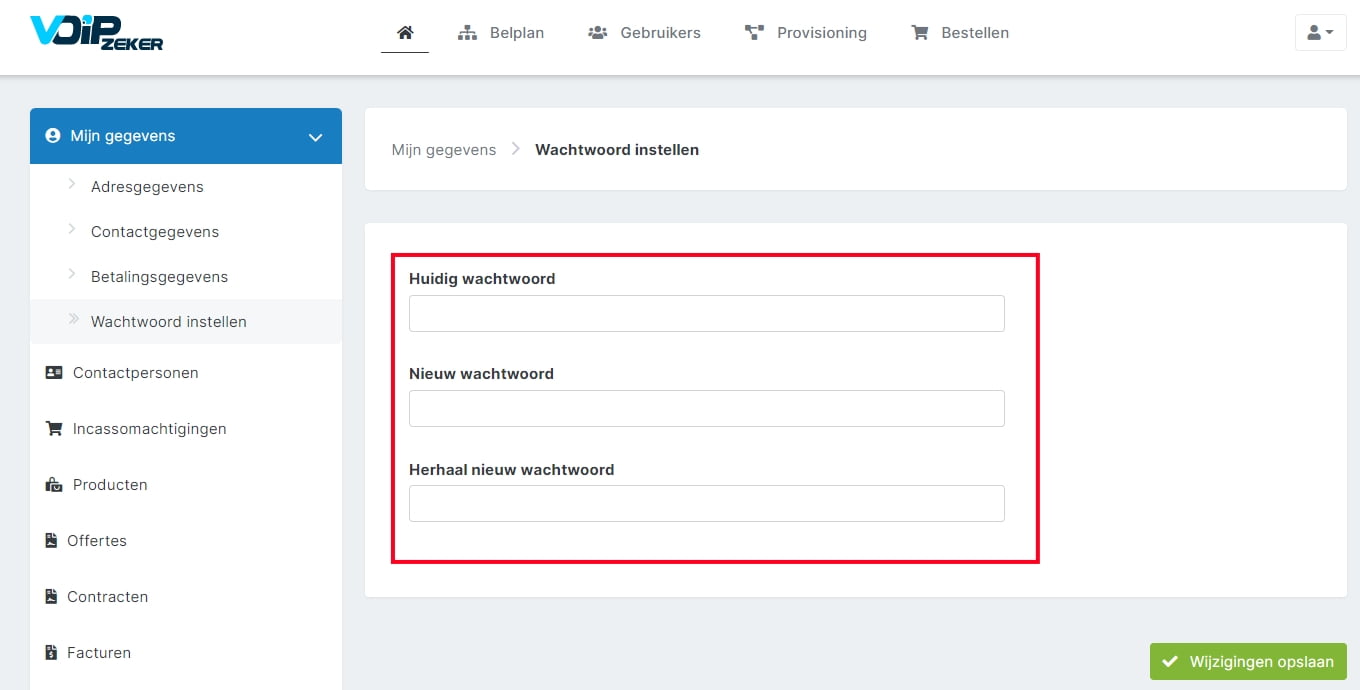Open Contactpersonen
The height and width of the screenshot is (690, 1360).
(135, 373)
